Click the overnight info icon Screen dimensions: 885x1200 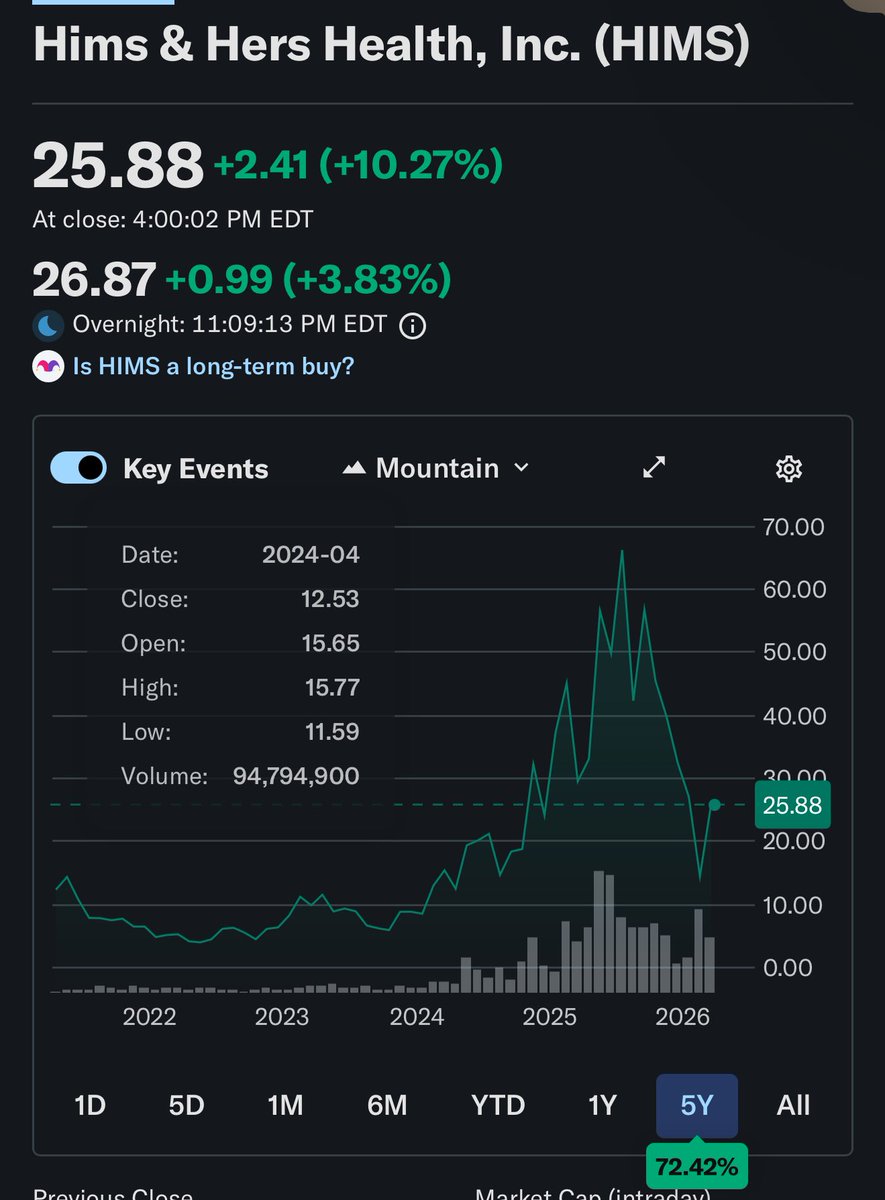click(x=412, y=326)
